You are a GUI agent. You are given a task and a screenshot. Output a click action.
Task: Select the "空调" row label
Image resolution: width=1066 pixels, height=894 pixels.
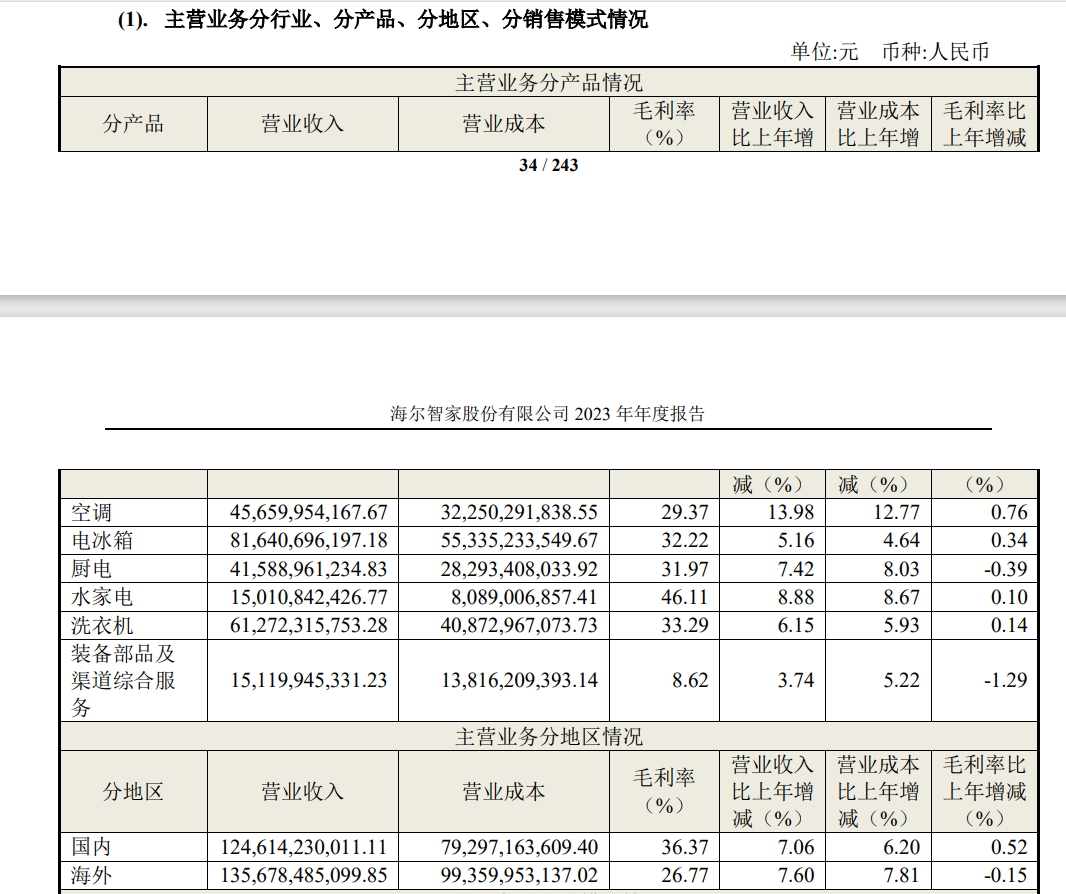[92, 513]
